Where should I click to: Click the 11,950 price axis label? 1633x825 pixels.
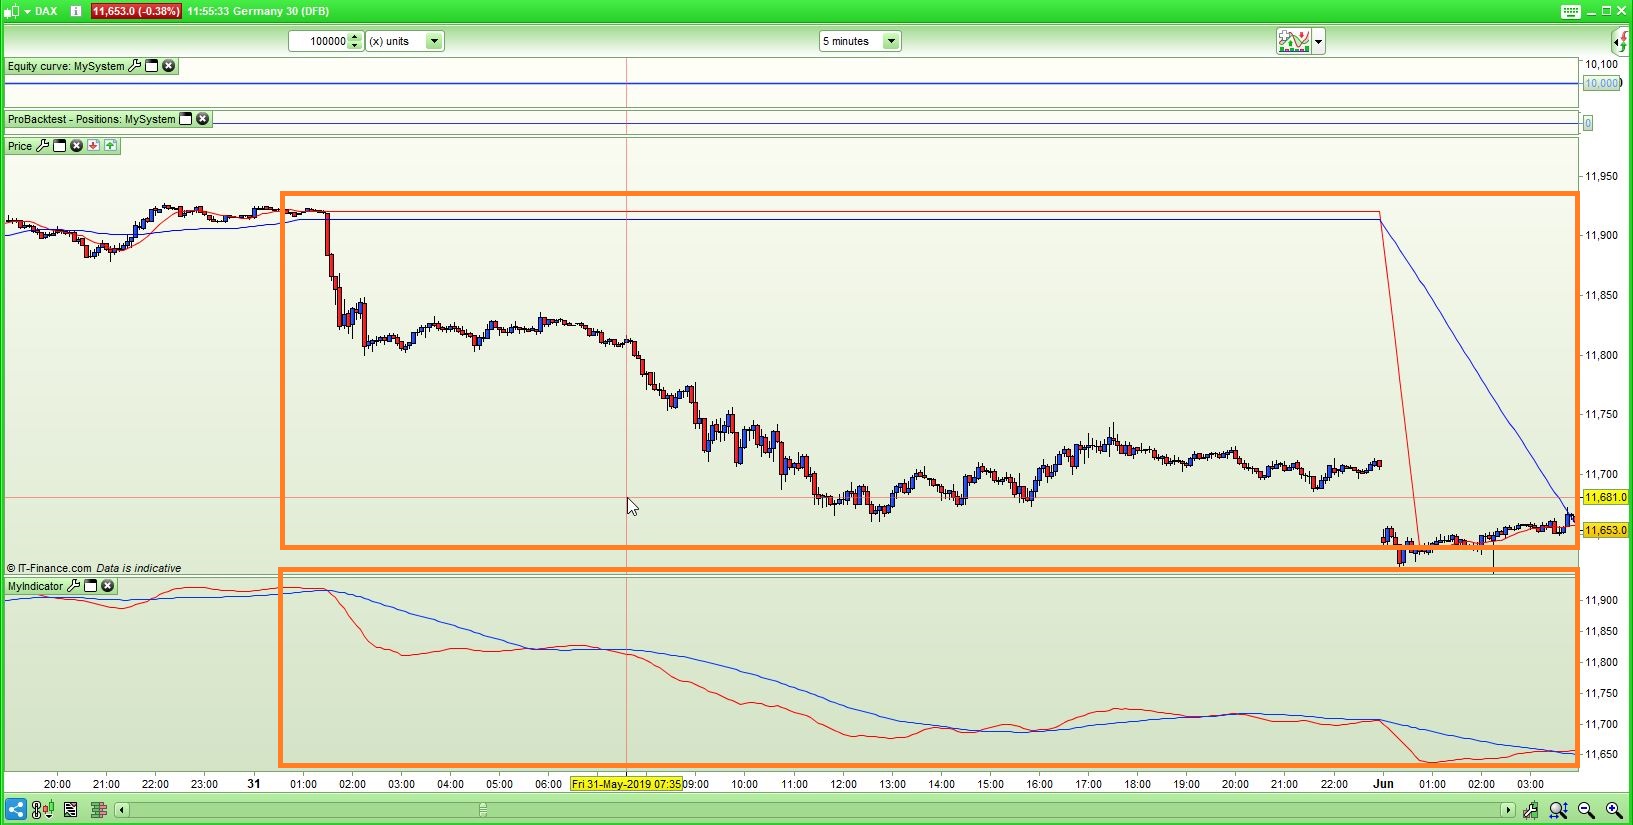1601,176
